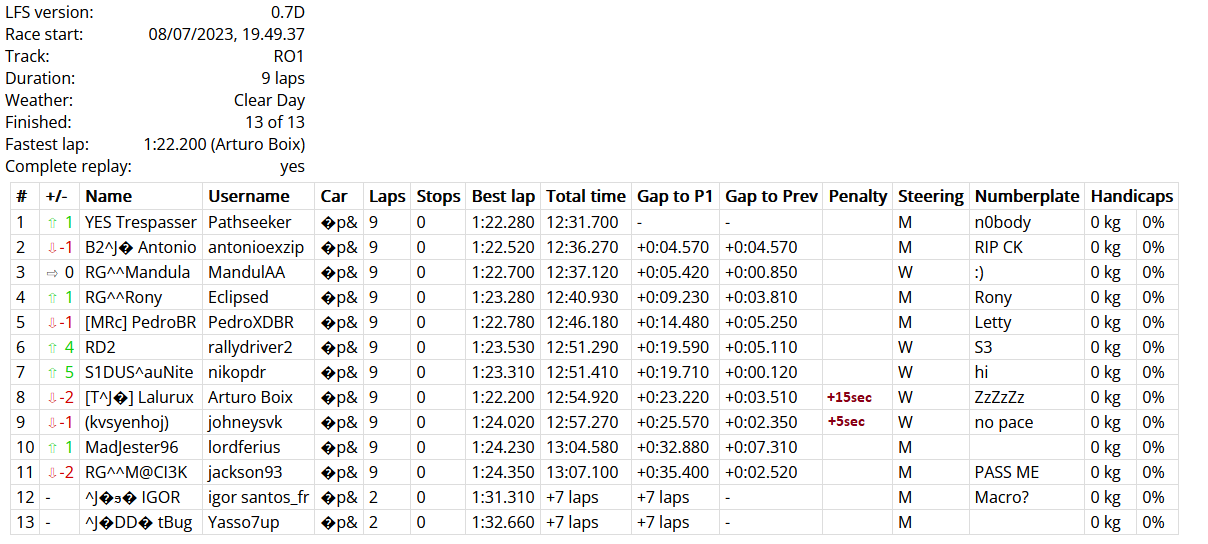1208x544 pixels.
Task: Click the Total time column header
Action: coord(585,196)
